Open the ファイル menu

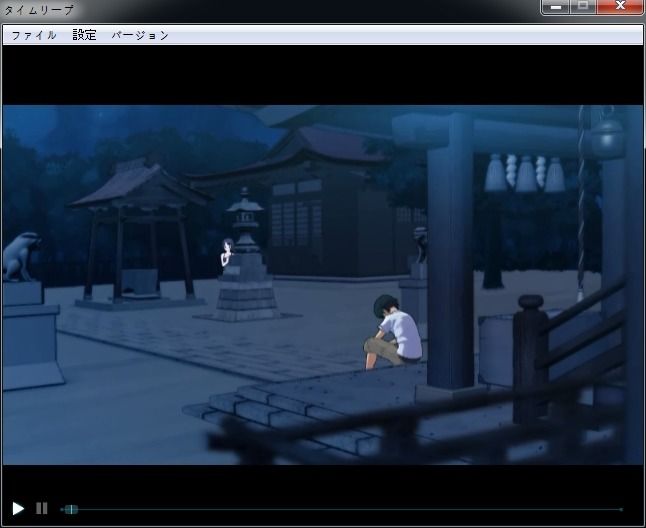[x=34, y=35]
